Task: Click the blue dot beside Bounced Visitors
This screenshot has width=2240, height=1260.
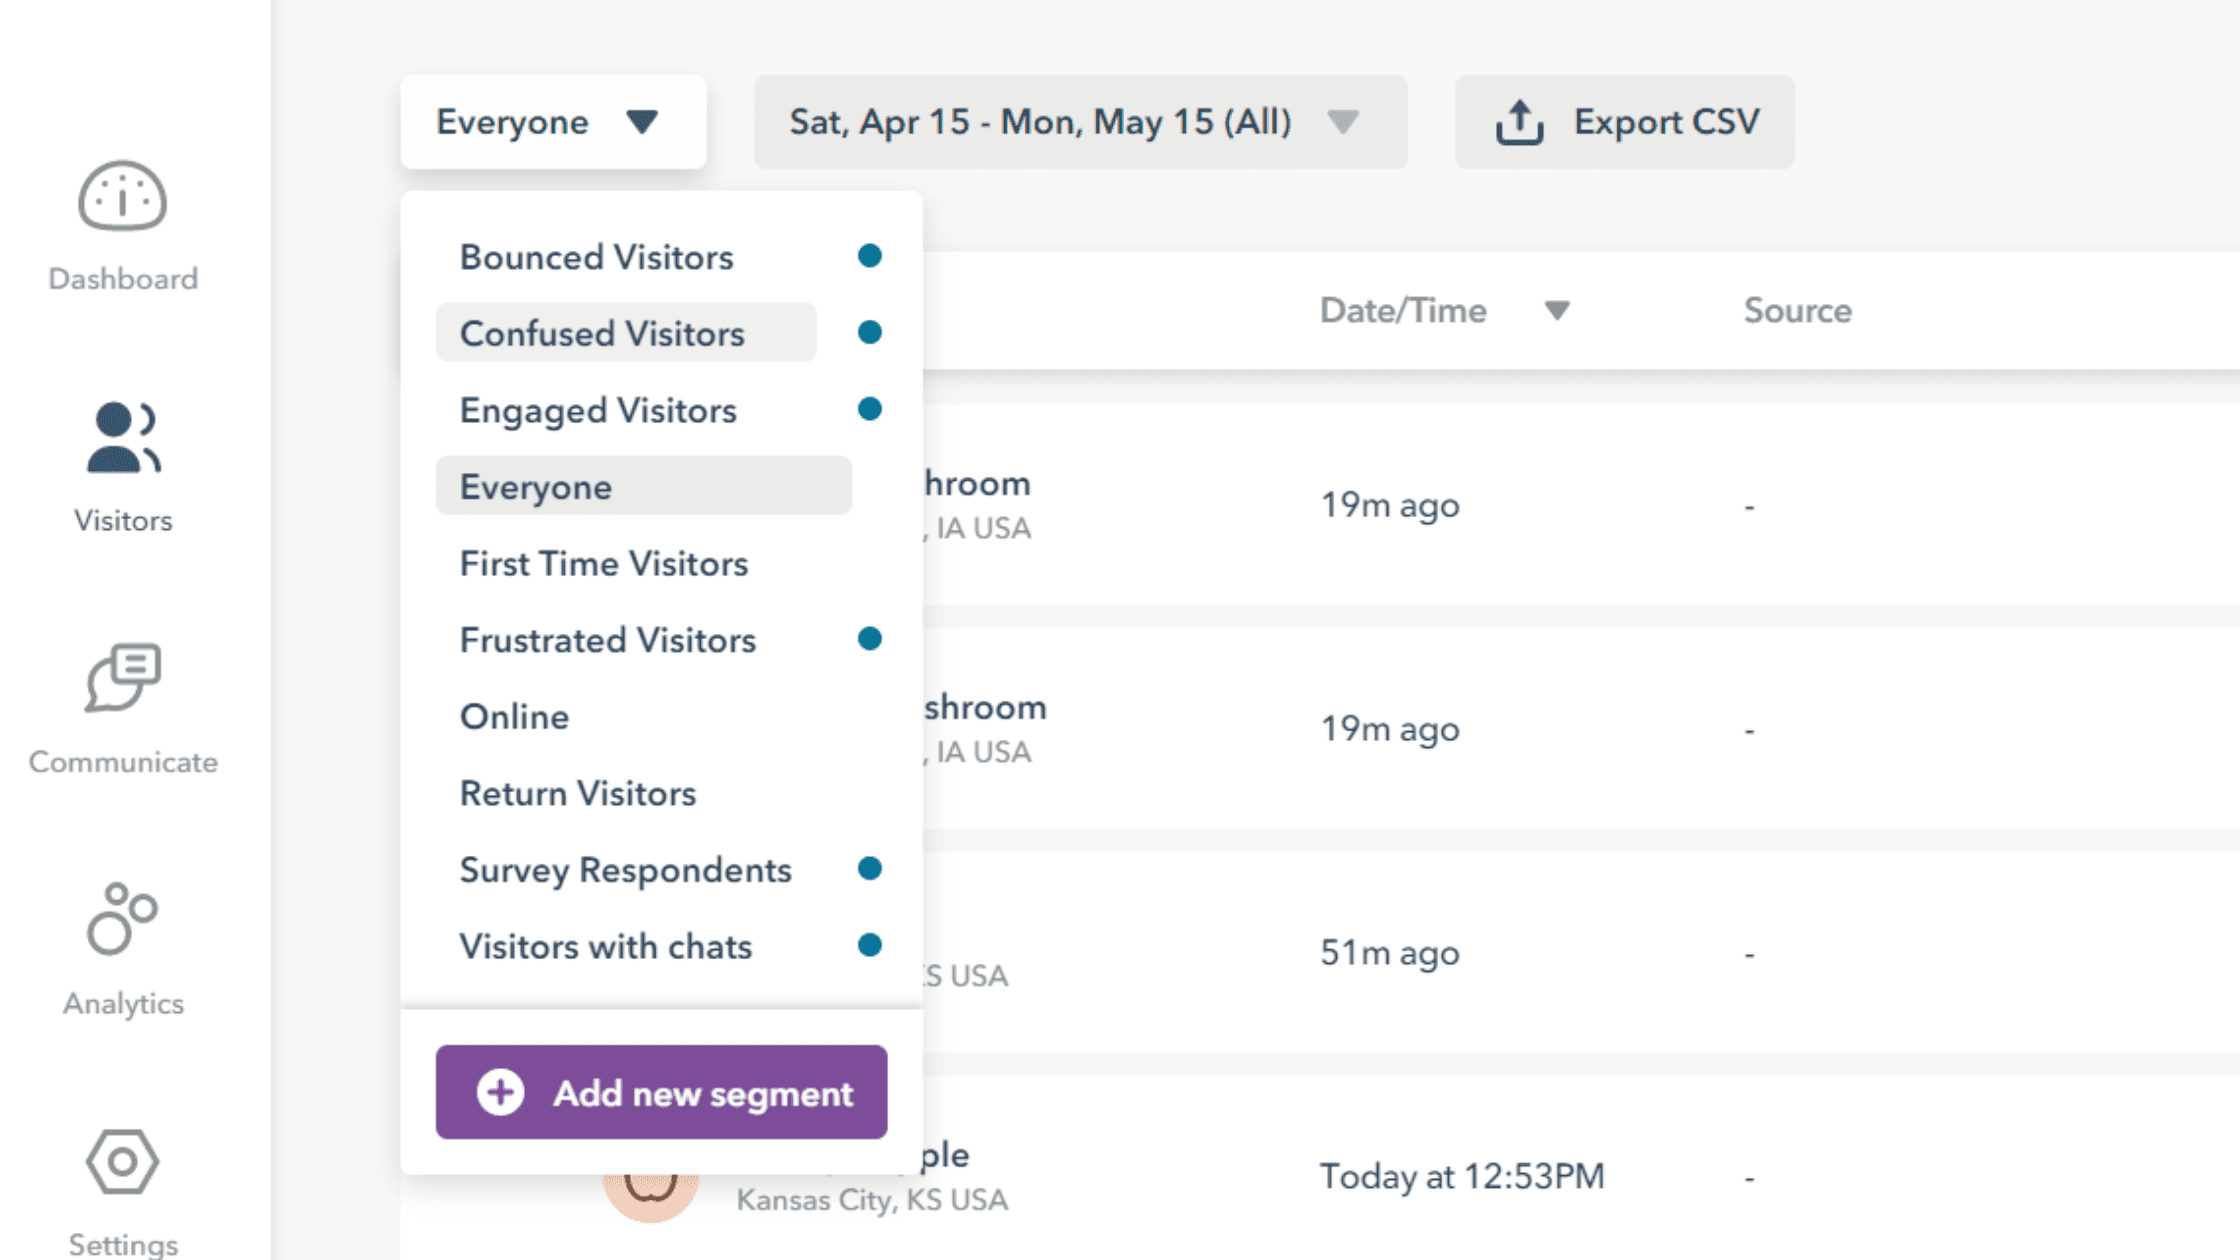Action: (870, 256)
